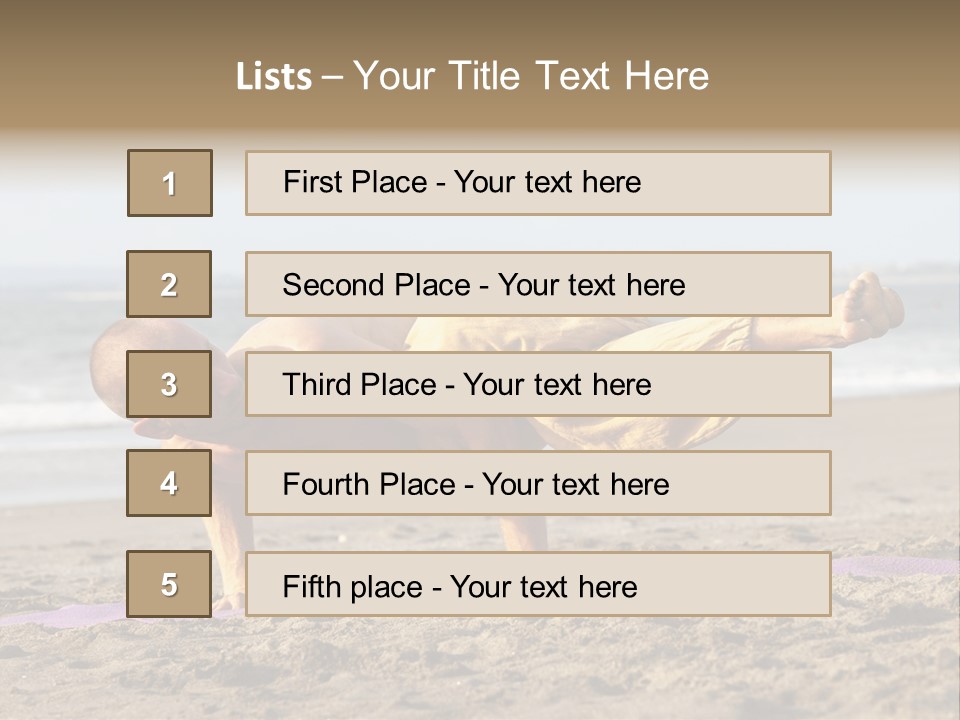Click the words Title Text Here

point(579,76)
